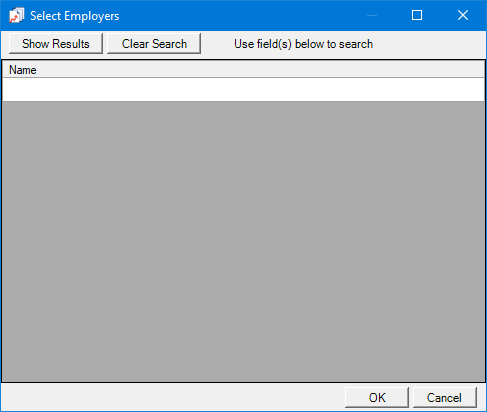Click the Show Results button

click(56, 44)
